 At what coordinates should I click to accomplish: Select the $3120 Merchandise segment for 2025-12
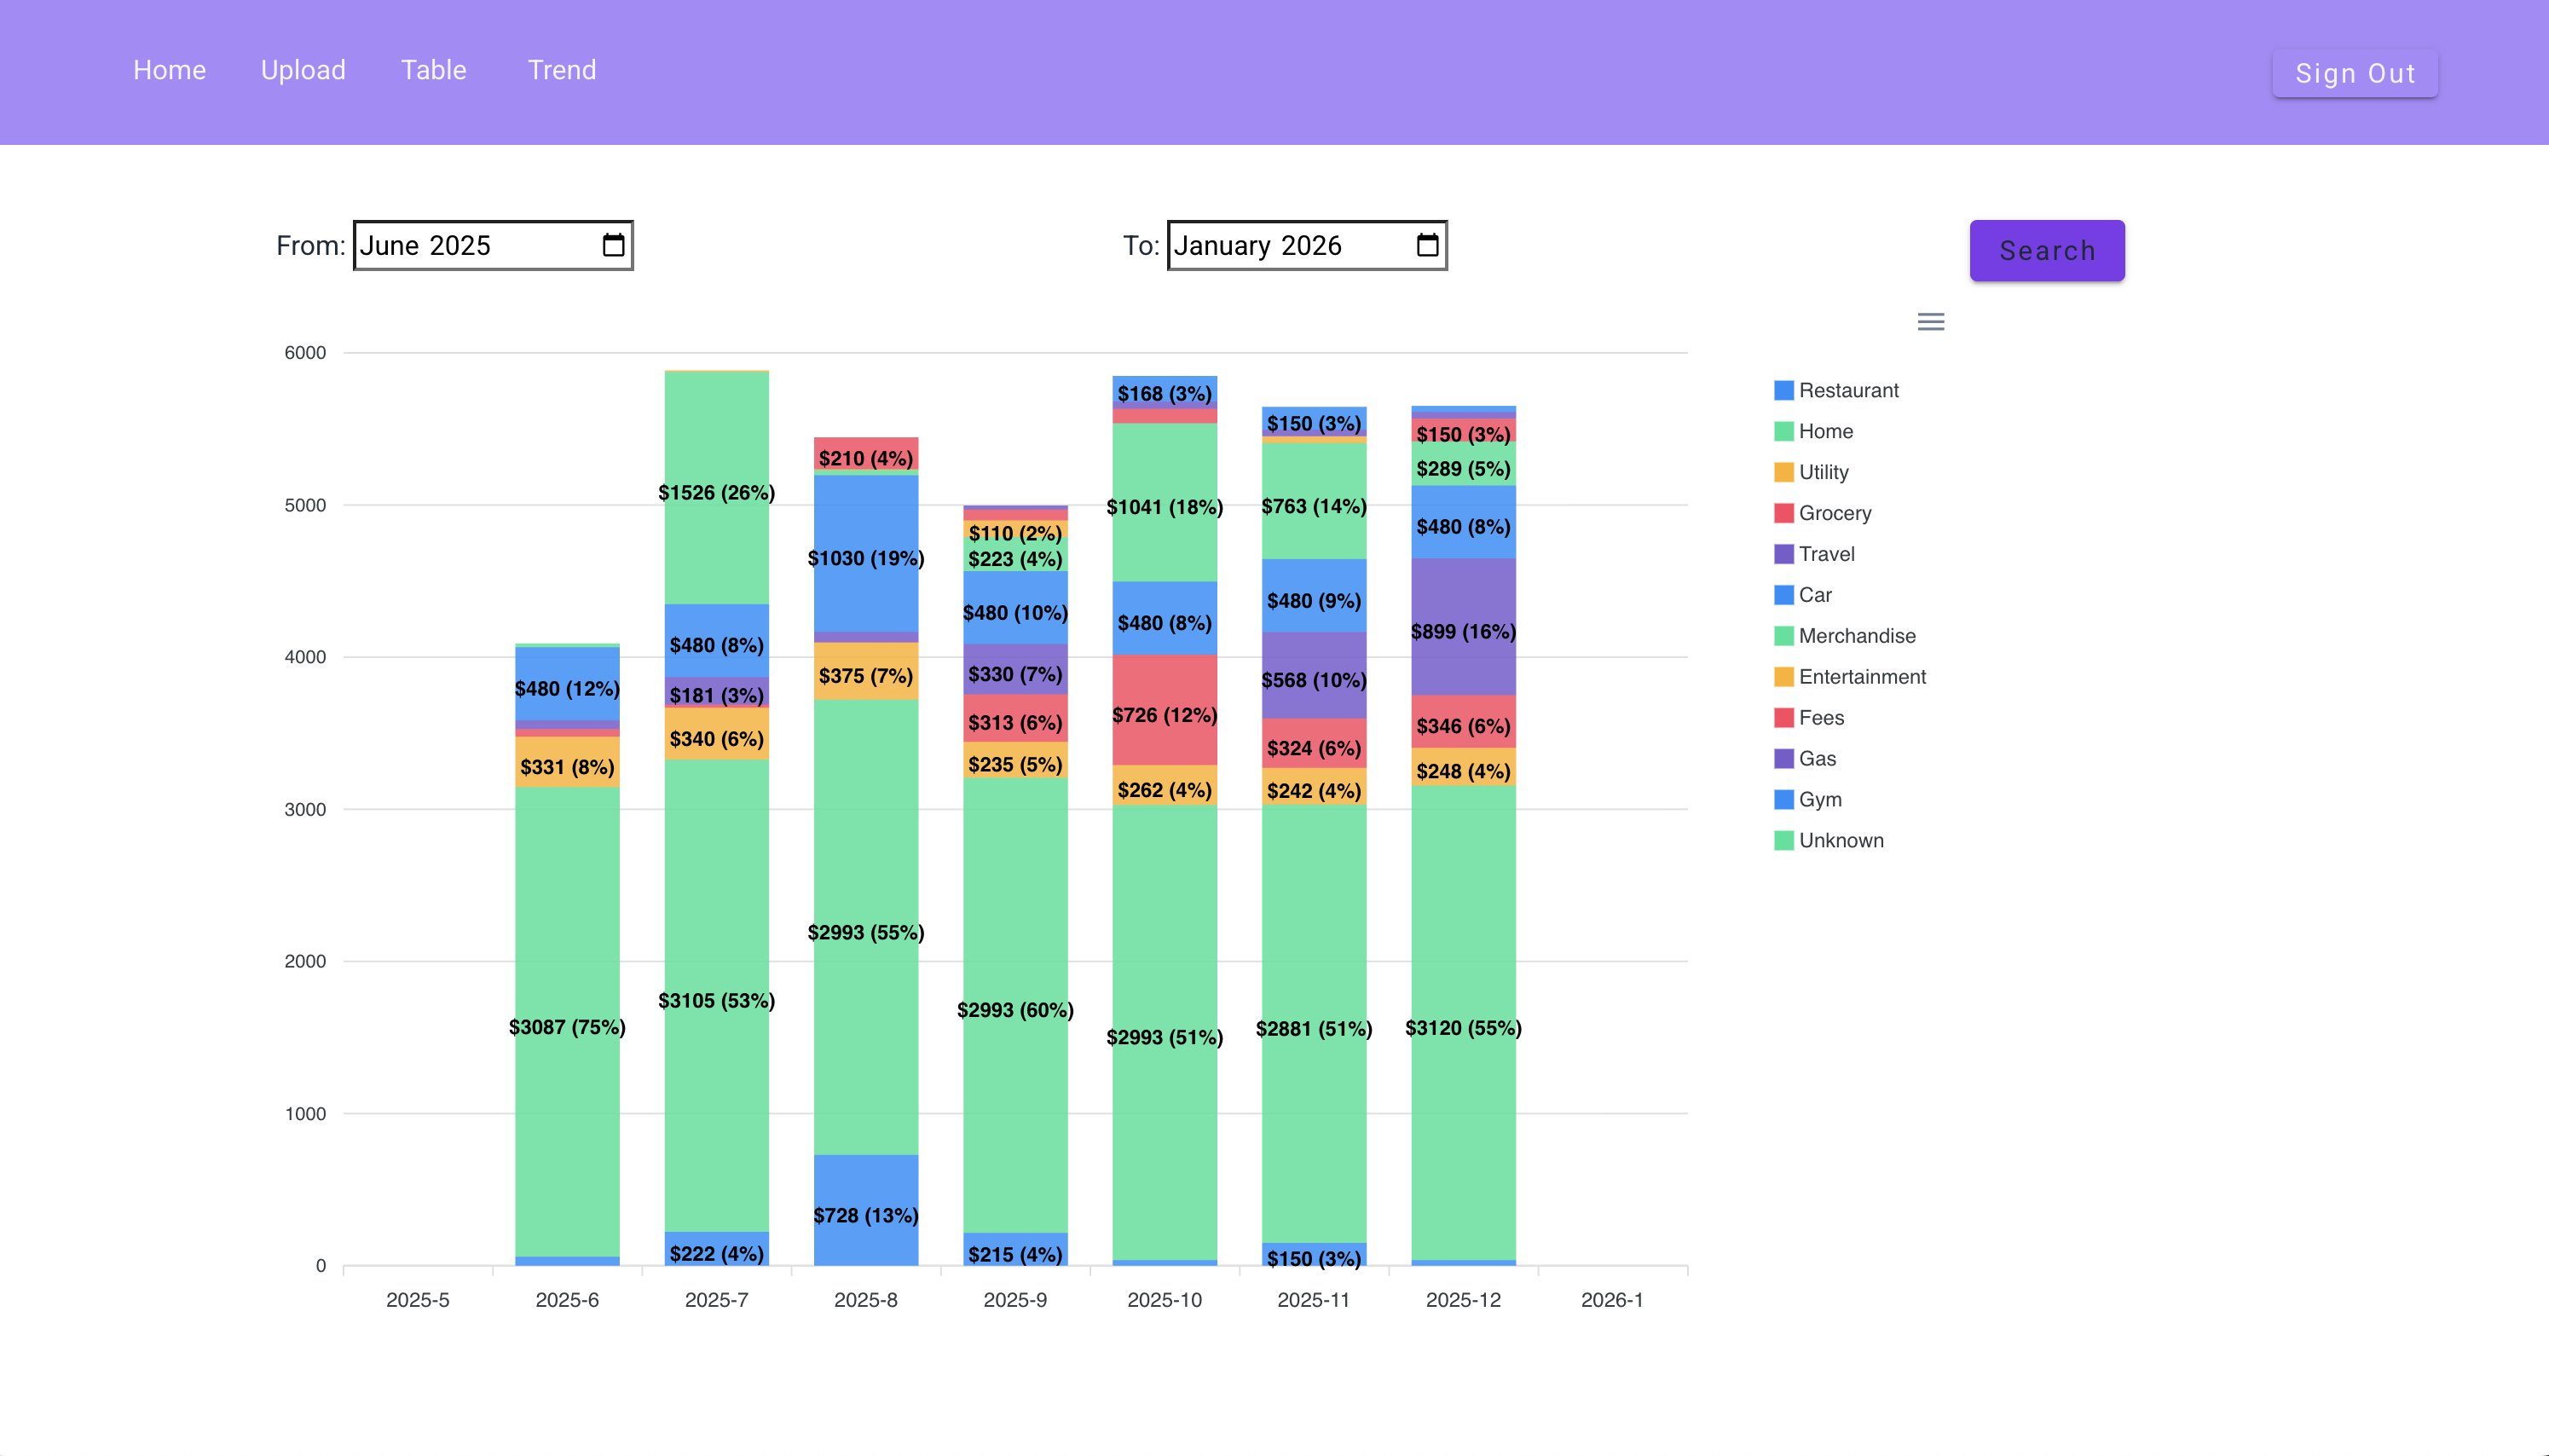[x=1464, y=1027]
